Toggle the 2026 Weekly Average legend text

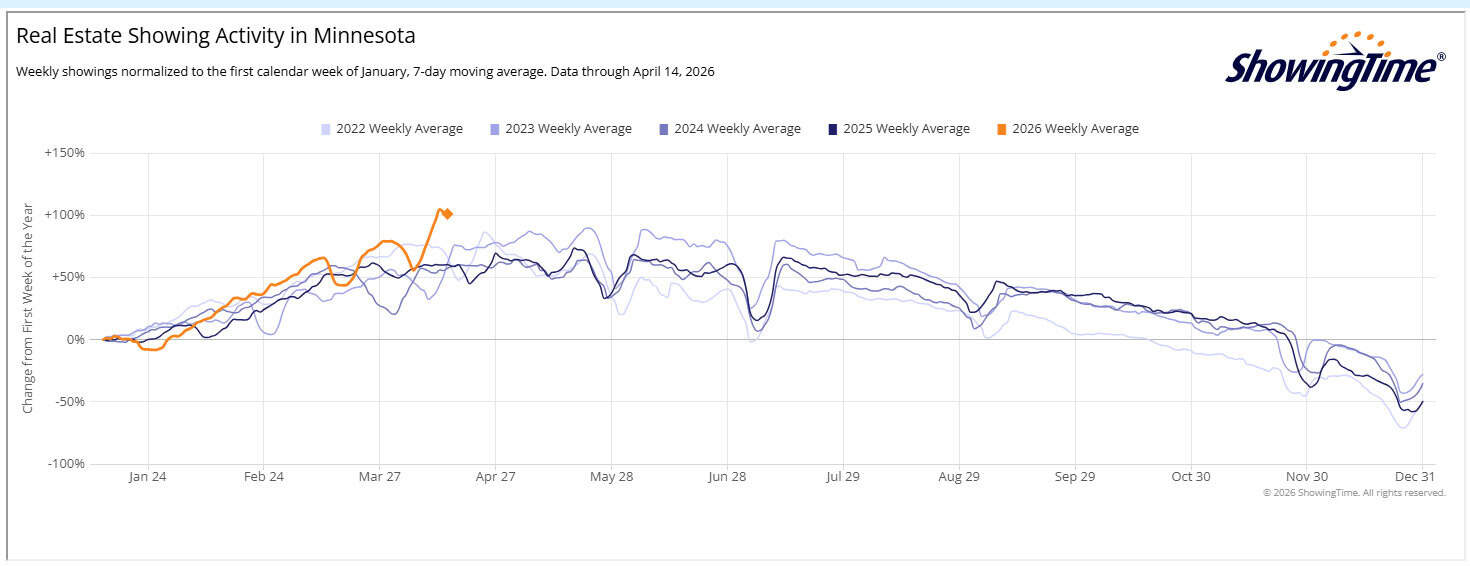tap(1075, 129)
